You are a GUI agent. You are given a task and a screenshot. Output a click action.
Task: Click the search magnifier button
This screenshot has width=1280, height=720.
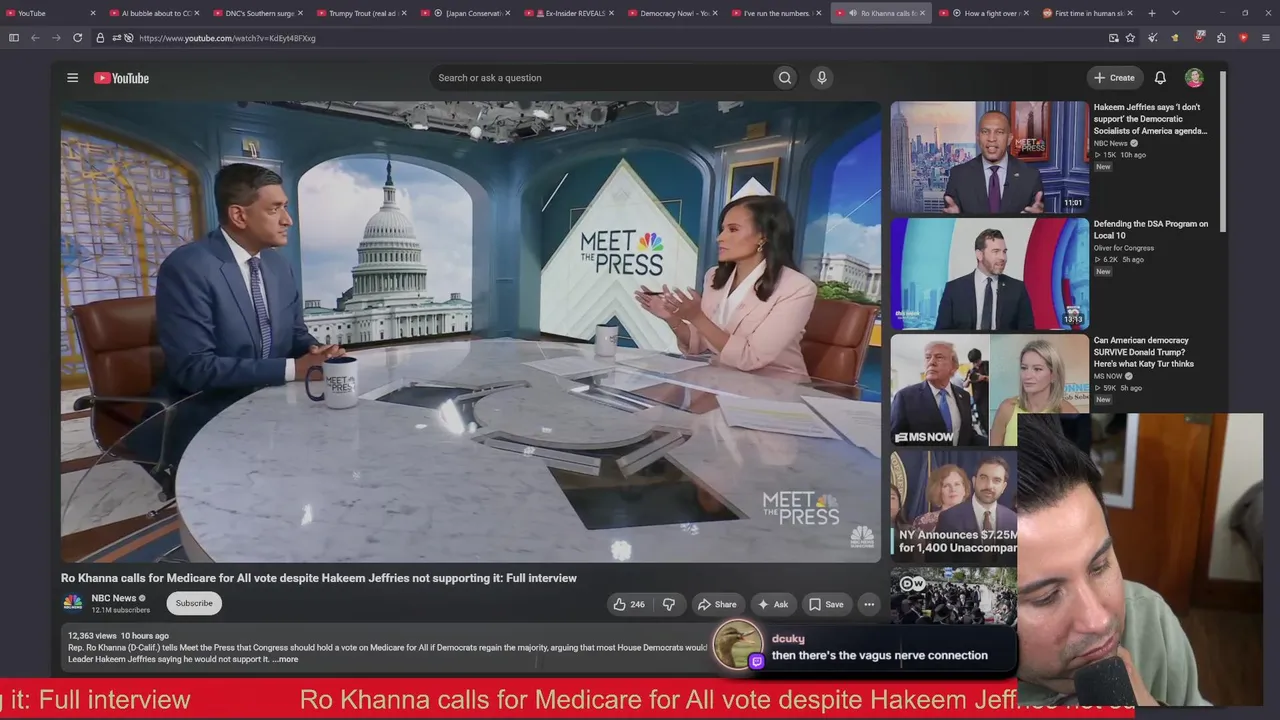[785, 78]
